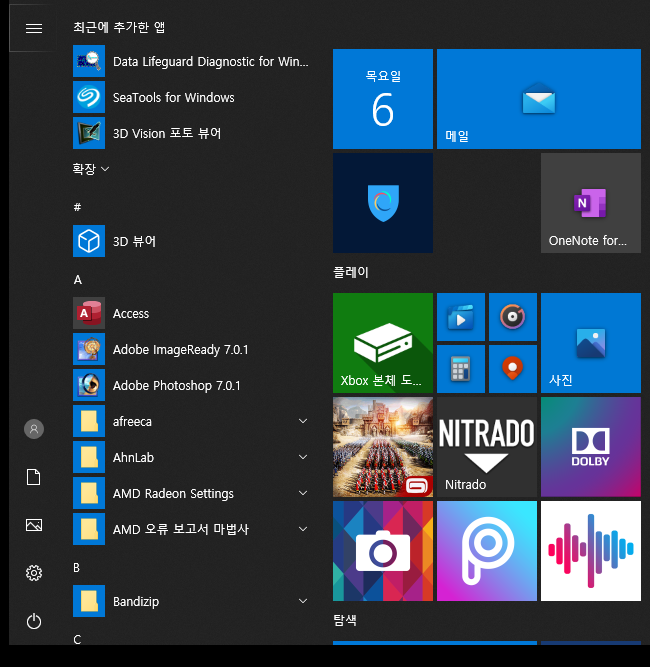
Task: Click the 플레이 tile group heading
Action: pos(351,272)
